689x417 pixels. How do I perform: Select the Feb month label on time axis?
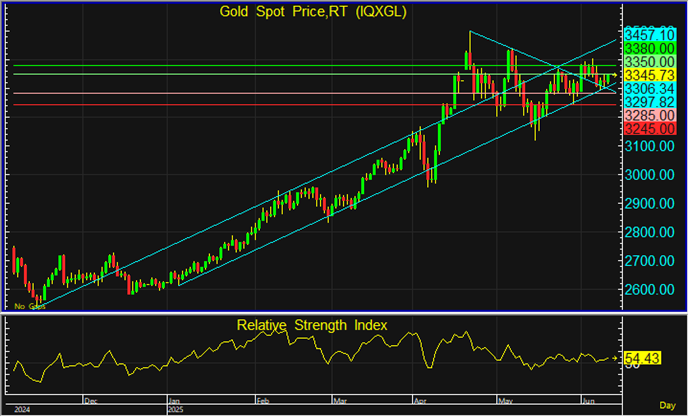(x=263, y=401)
